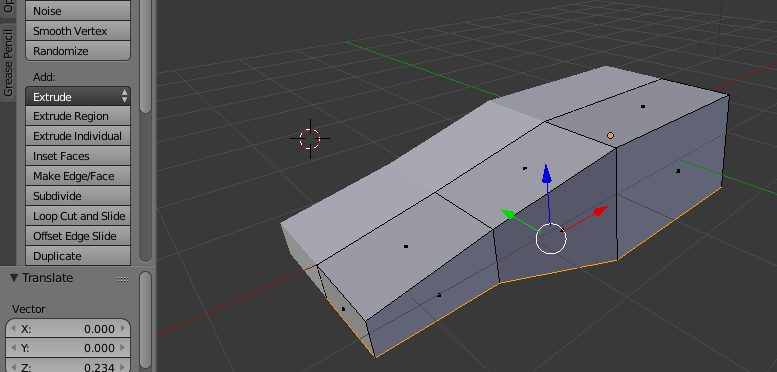Click the Z vector value field
The height and width of the screenshot is (372, 777).
pyautogui.click(x=68, y=366)
